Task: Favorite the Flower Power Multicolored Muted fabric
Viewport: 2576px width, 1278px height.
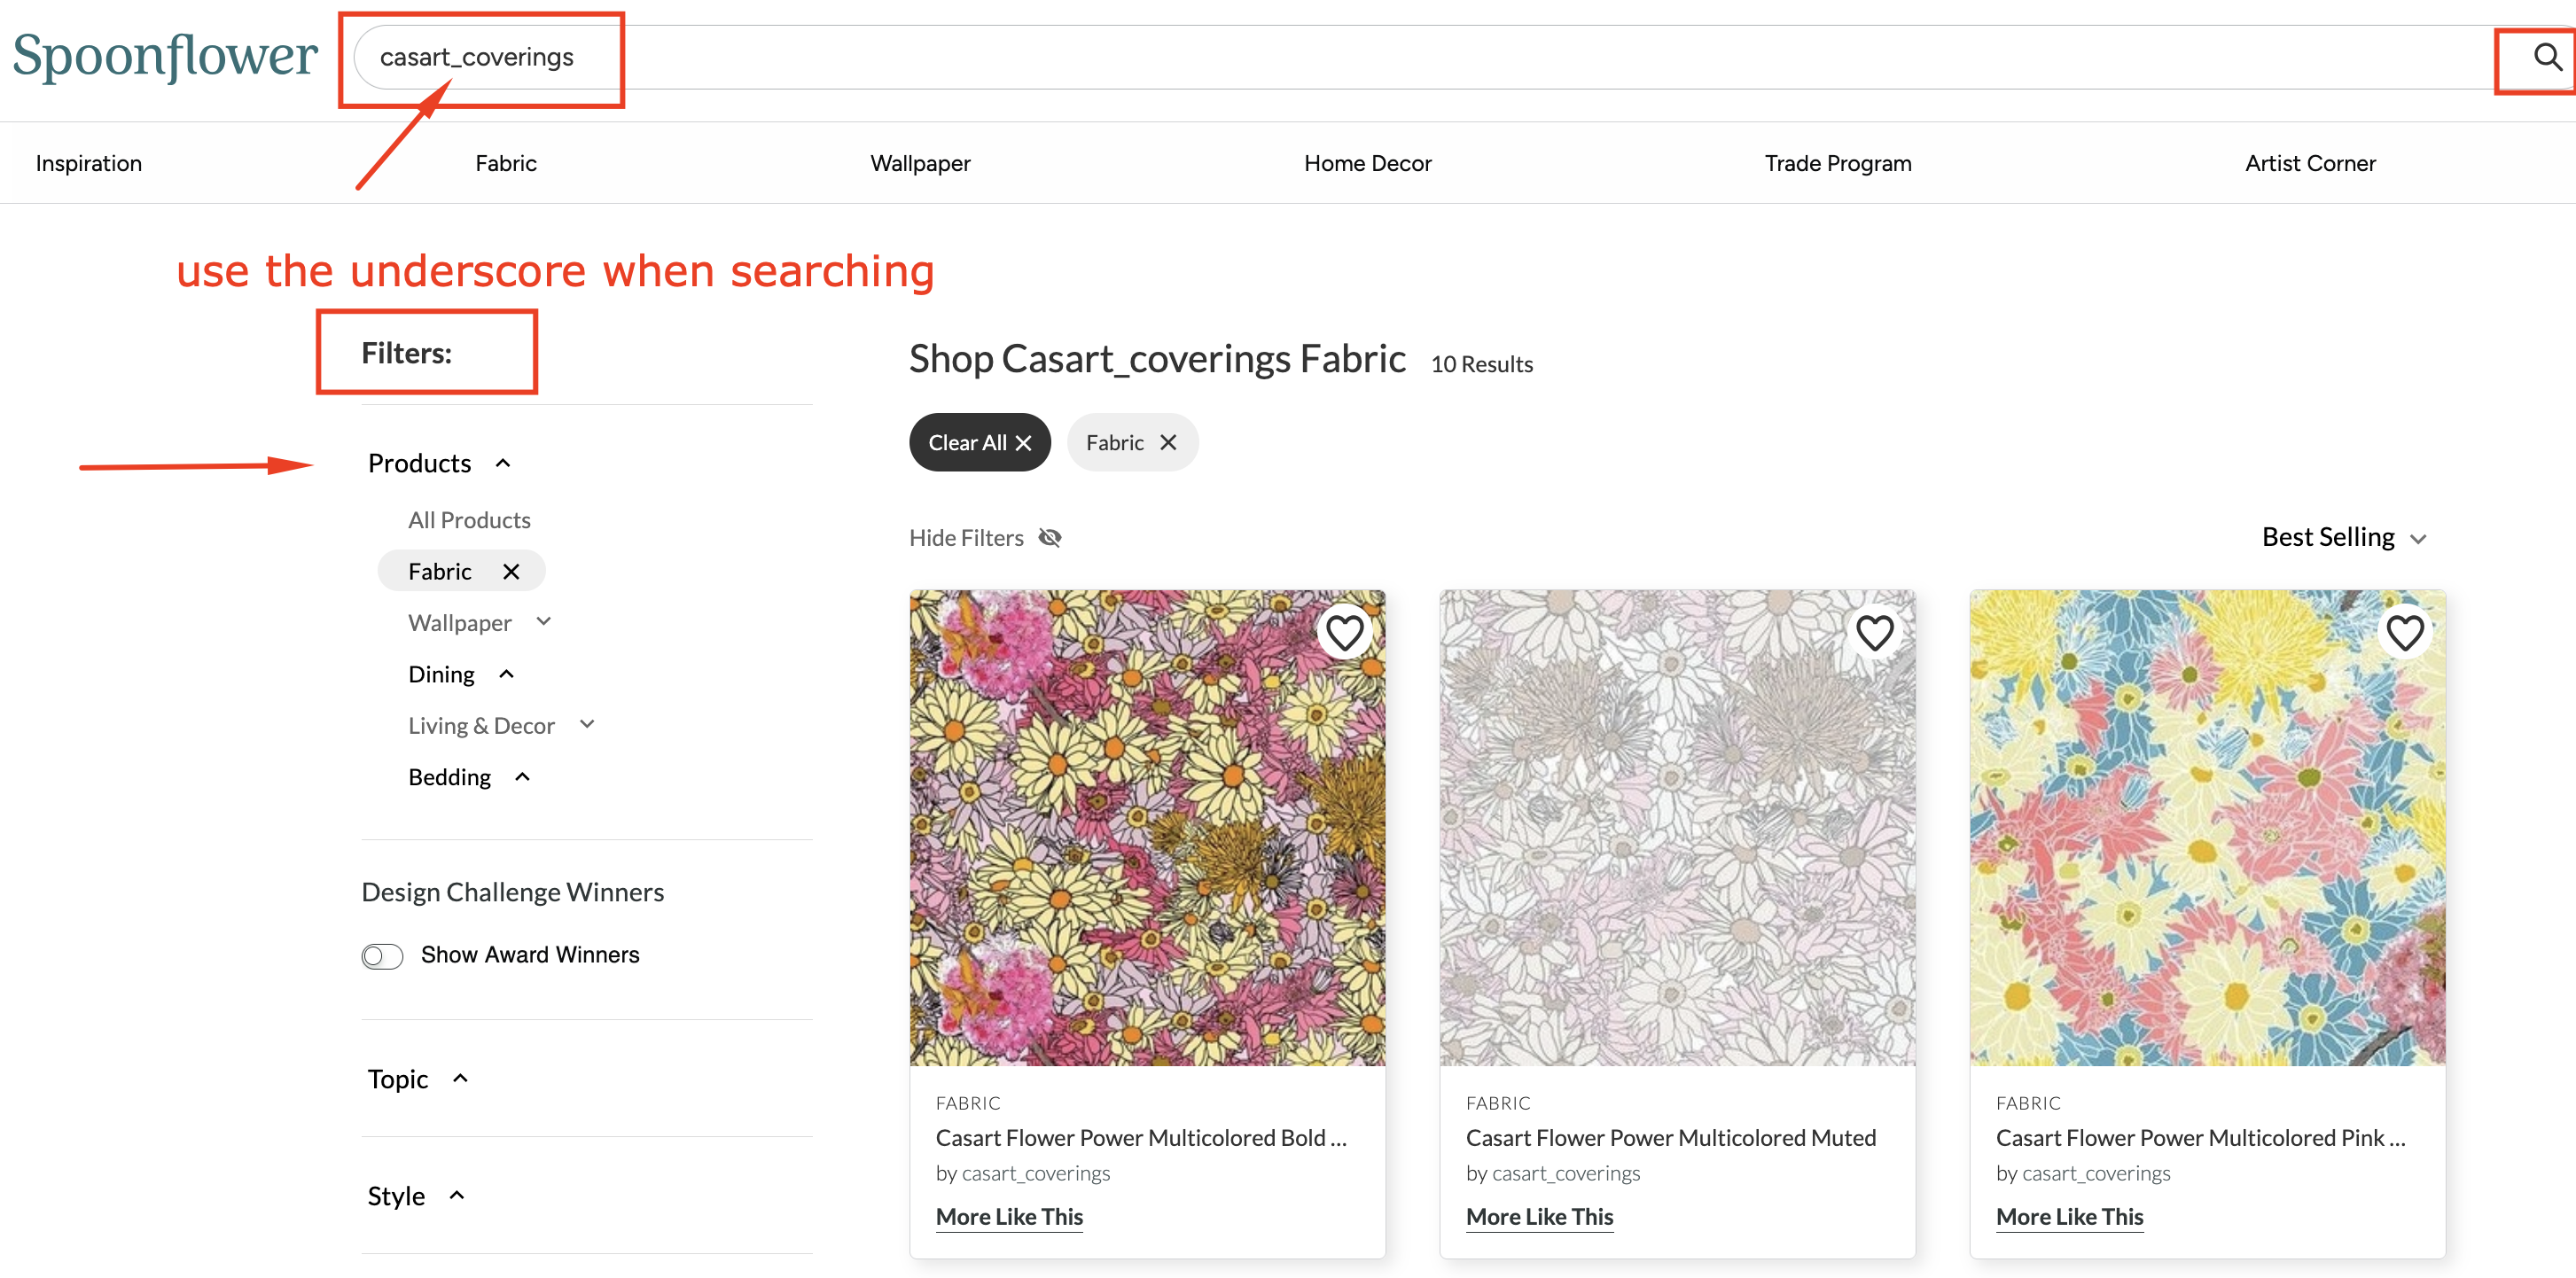Action: coord(1874,632)
